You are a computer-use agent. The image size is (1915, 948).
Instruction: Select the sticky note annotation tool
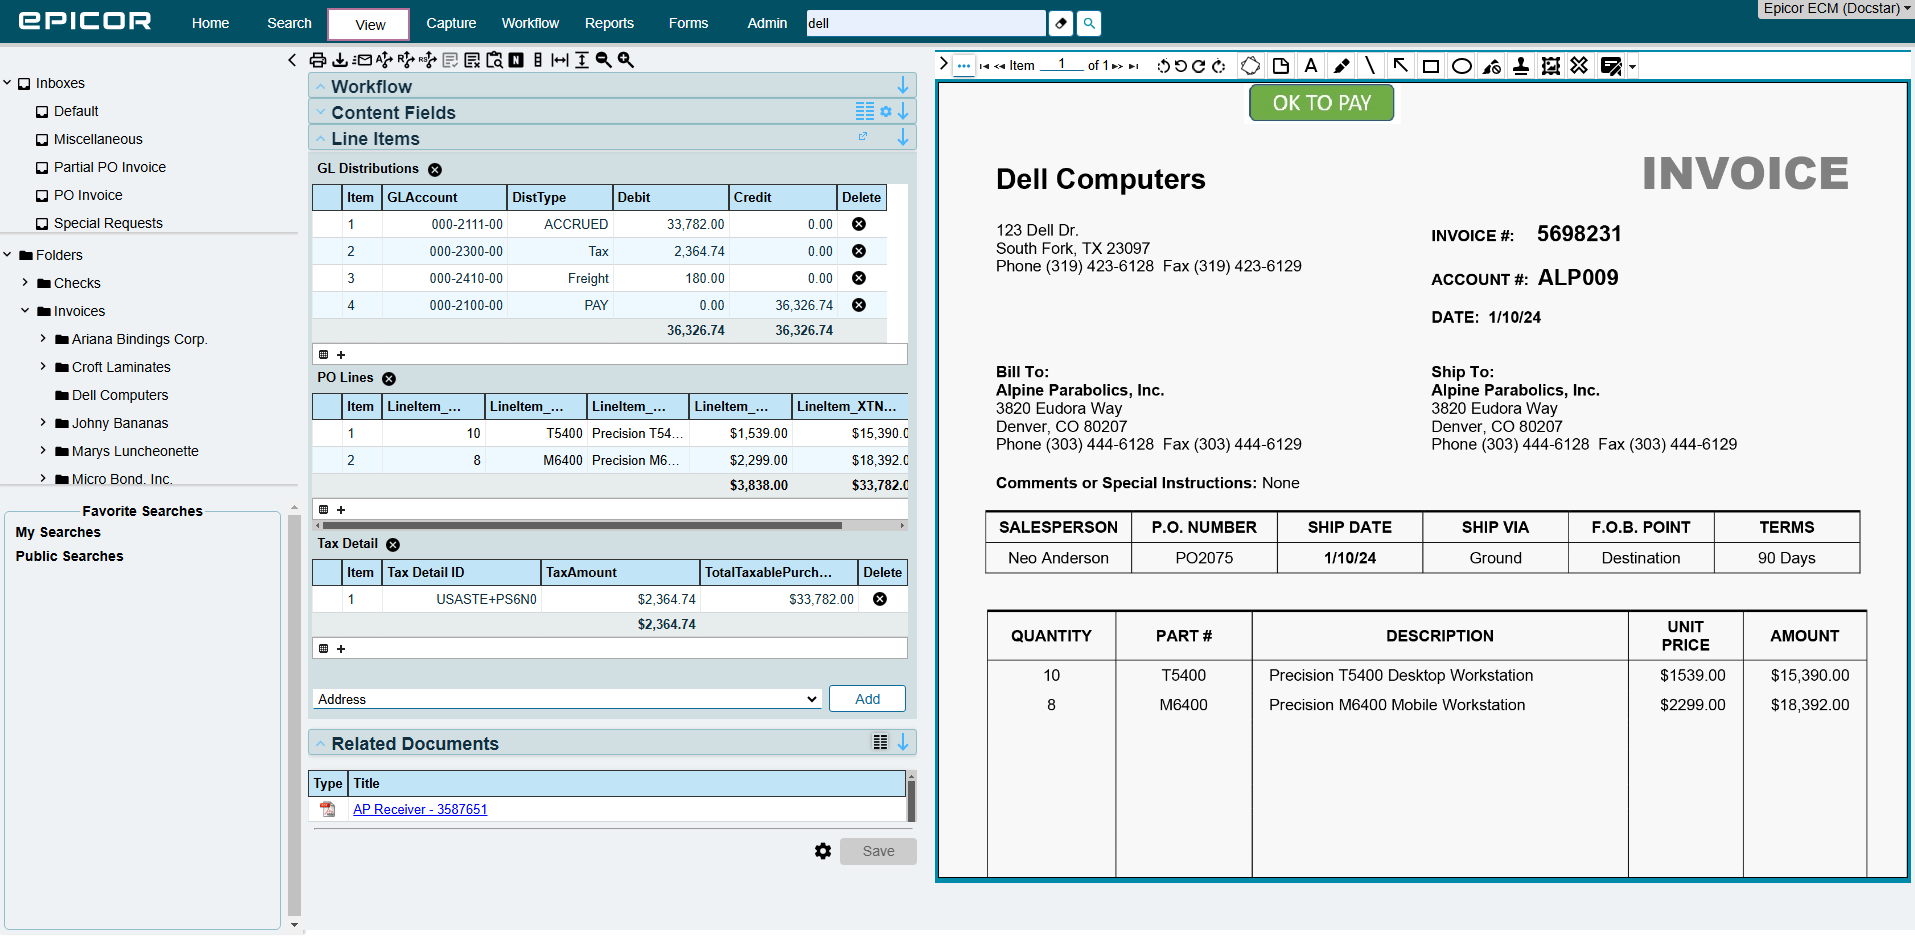click(x=1281, y=66)
